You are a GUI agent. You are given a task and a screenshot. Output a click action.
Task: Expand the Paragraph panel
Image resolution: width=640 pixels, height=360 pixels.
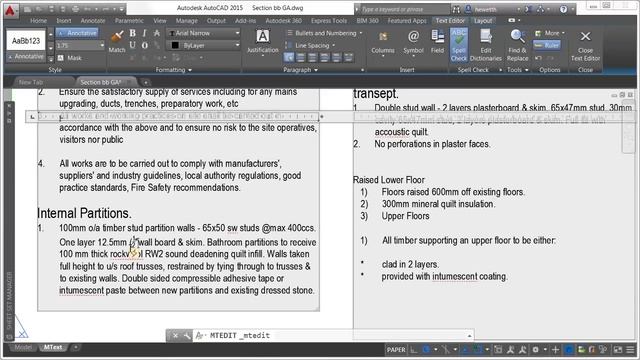[x=301, y=70]
